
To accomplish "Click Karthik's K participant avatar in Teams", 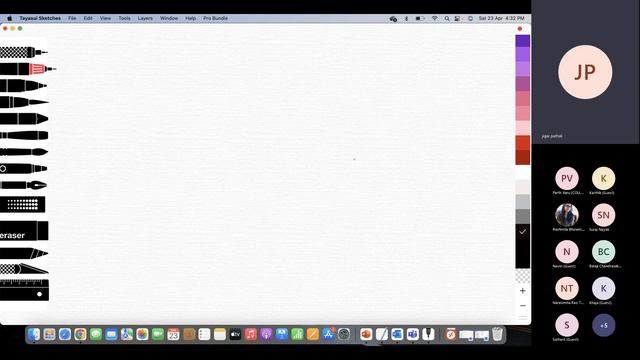I will coord(603,178).
